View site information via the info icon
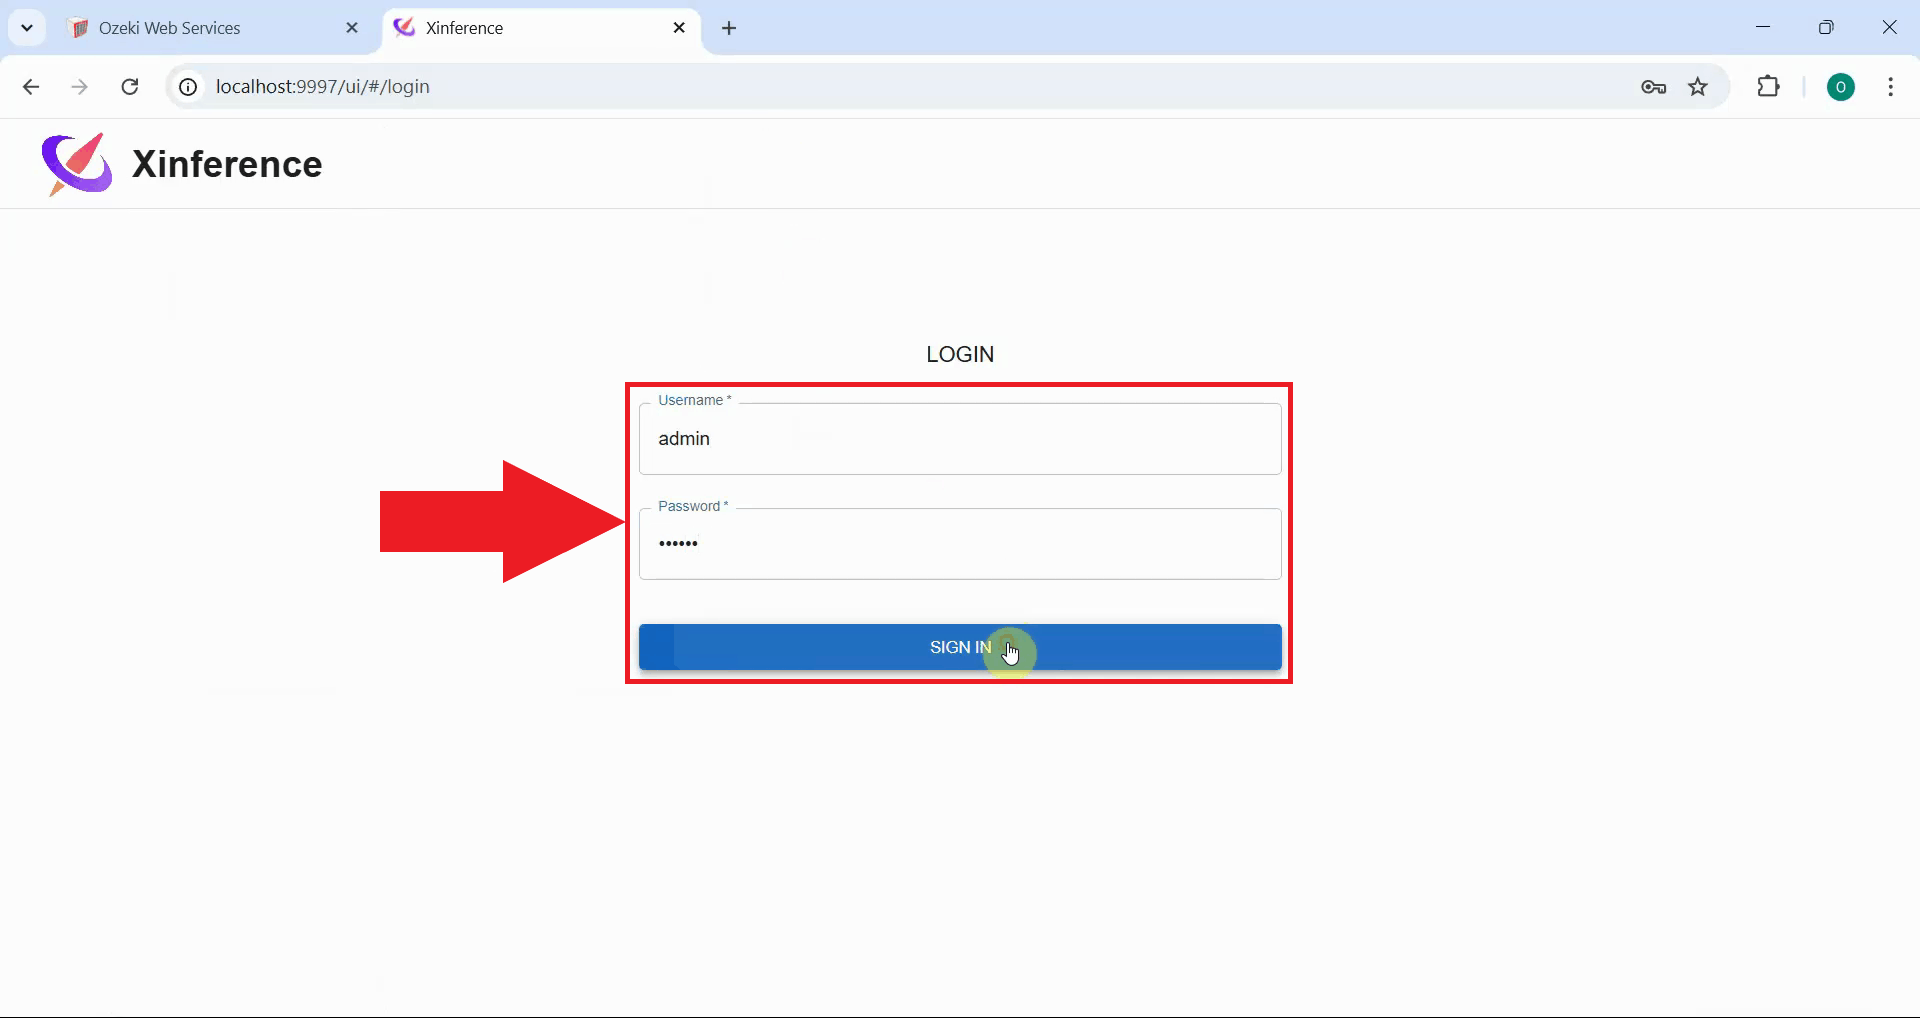The height and width of the screenshot is (1018, 1920). pyautogui.click(x=187, y=87)
